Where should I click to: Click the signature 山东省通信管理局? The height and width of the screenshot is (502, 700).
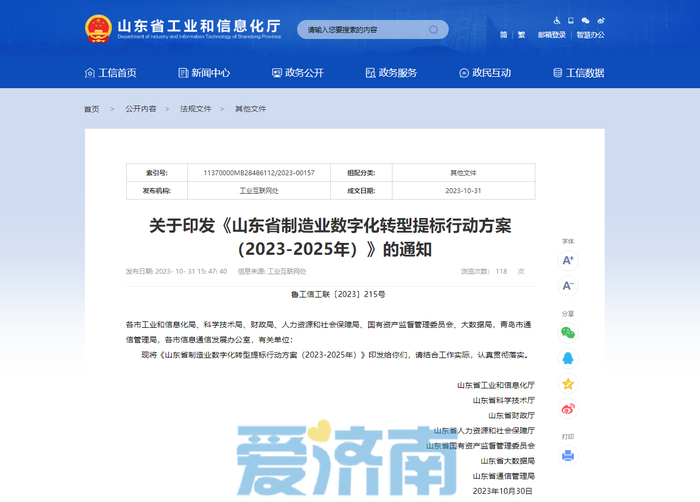point(504,476)
